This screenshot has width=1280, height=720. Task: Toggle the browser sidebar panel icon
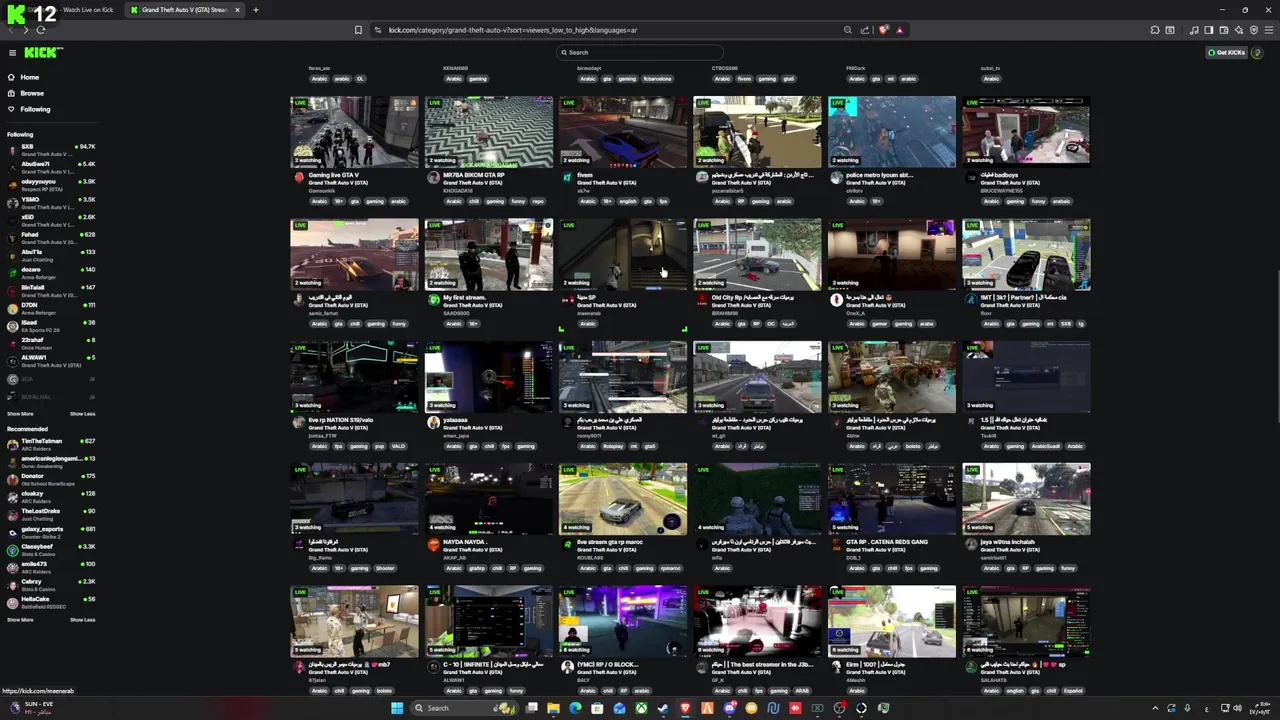1208,30
